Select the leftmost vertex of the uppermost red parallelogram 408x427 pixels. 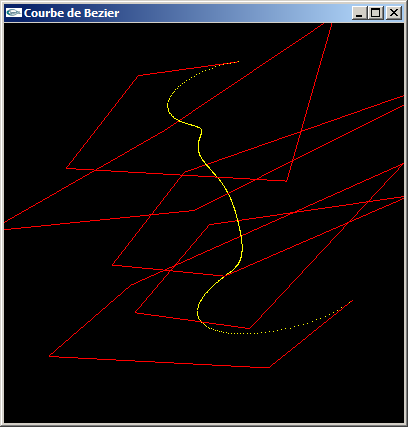pyautogui.click(x=66, y=168)
